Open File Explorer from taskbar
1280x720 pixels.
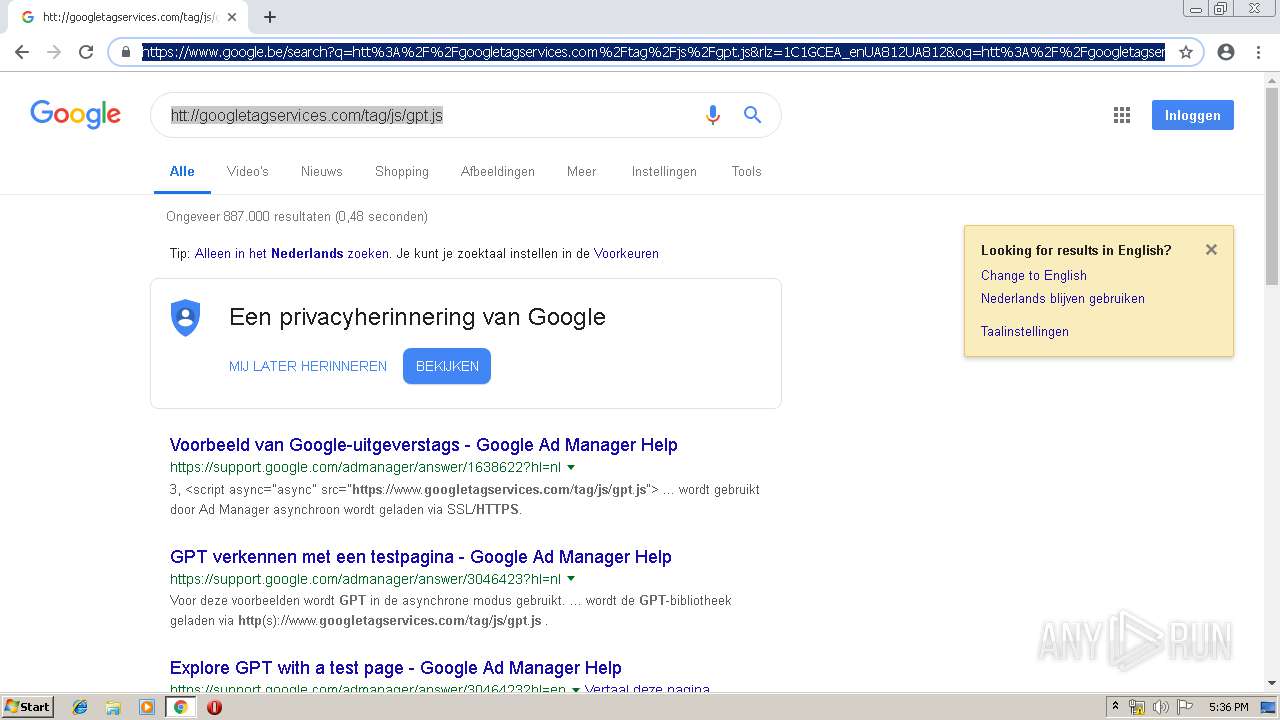113,707
